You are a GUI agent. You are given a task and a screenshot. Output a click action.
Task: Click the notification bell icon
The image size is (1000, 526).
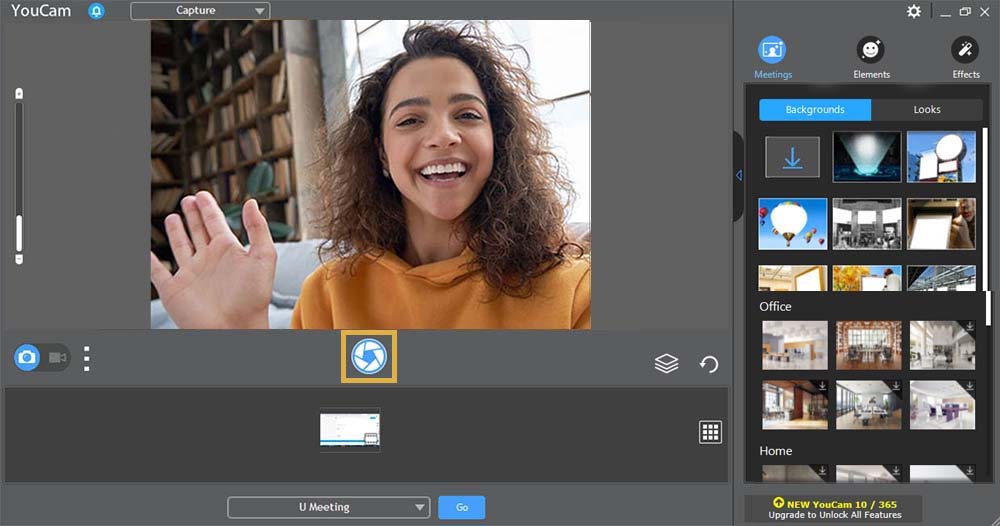(96, 11)
